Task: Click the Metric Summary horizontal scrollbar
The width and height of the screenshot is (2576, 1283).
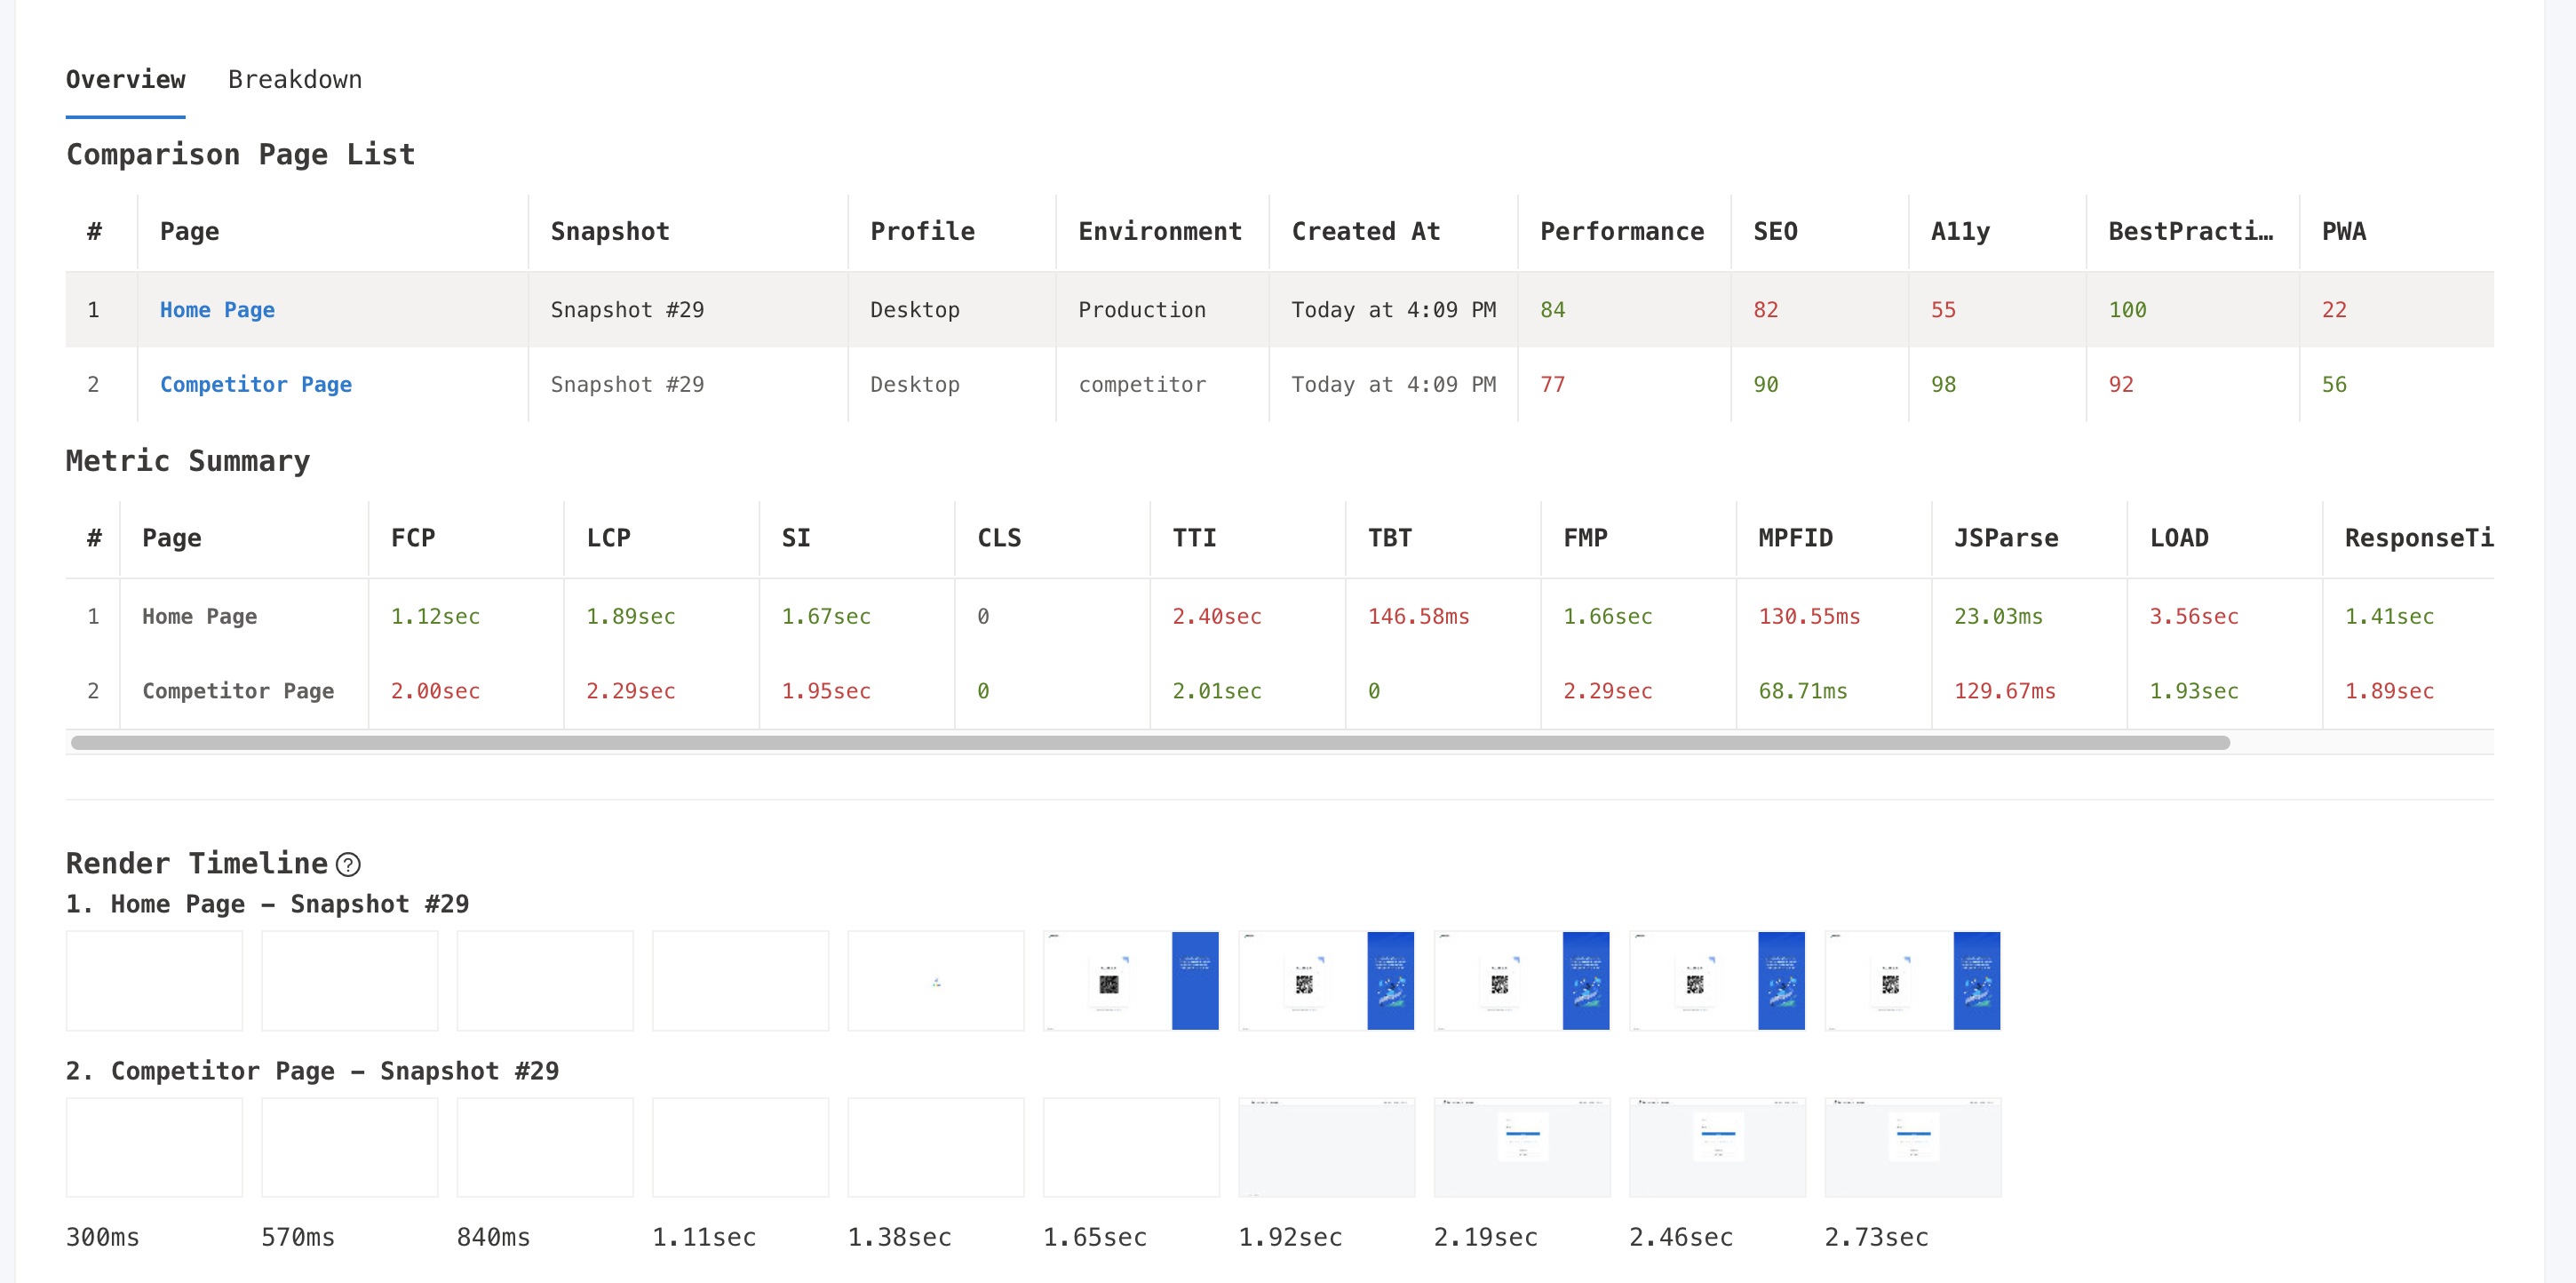Action: [1150, 743]
